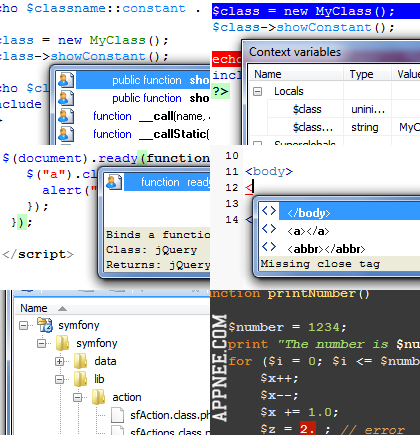
Task: Click the <body> tag on line 11
Action: (x=269, y=172)
